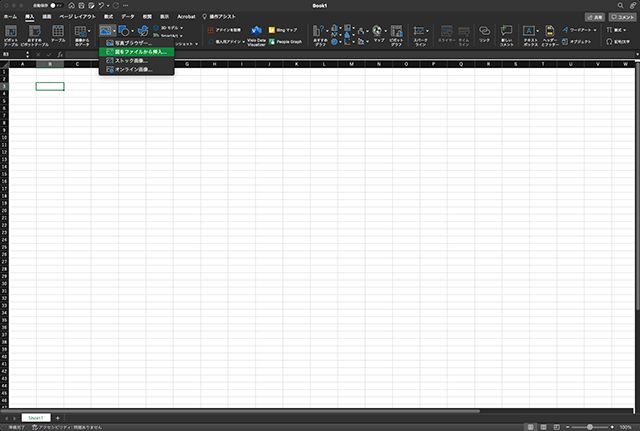
Task: Switch to the データ ribbon tab
Action: click(128, 17)
